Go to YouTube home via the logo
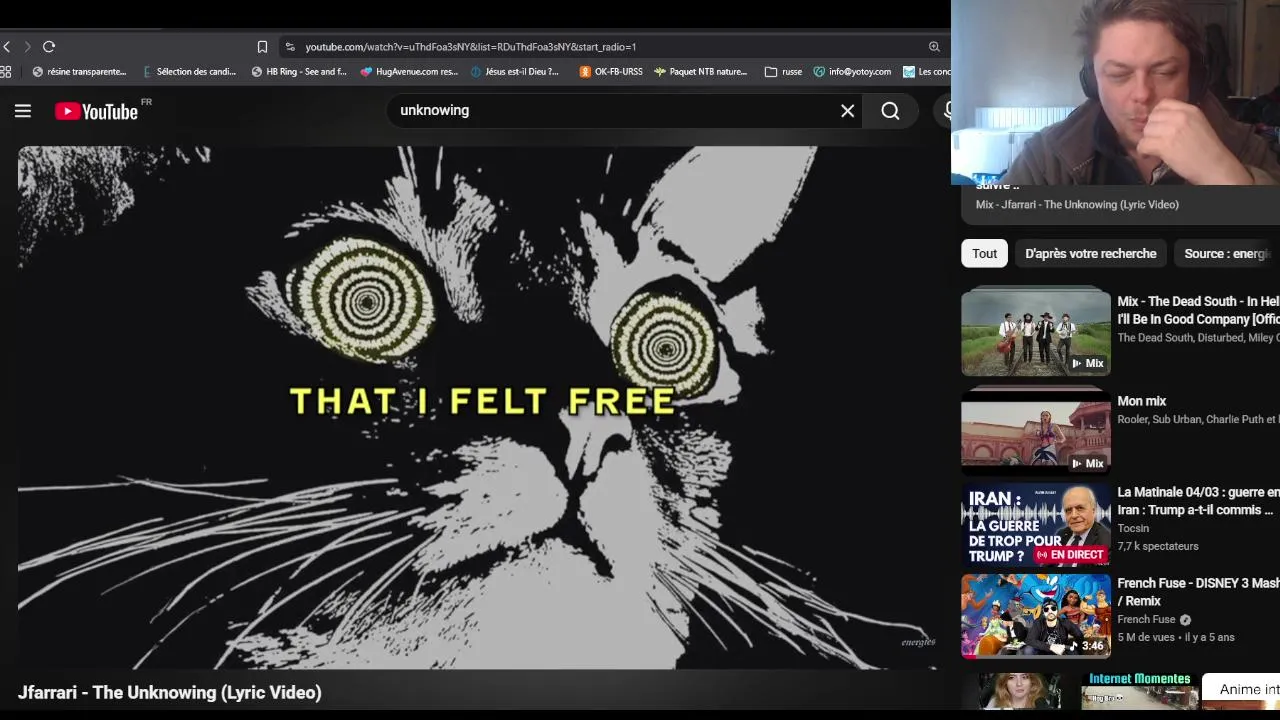The height and width of the screenshot is (720, 1280). [x=97, y=111]
